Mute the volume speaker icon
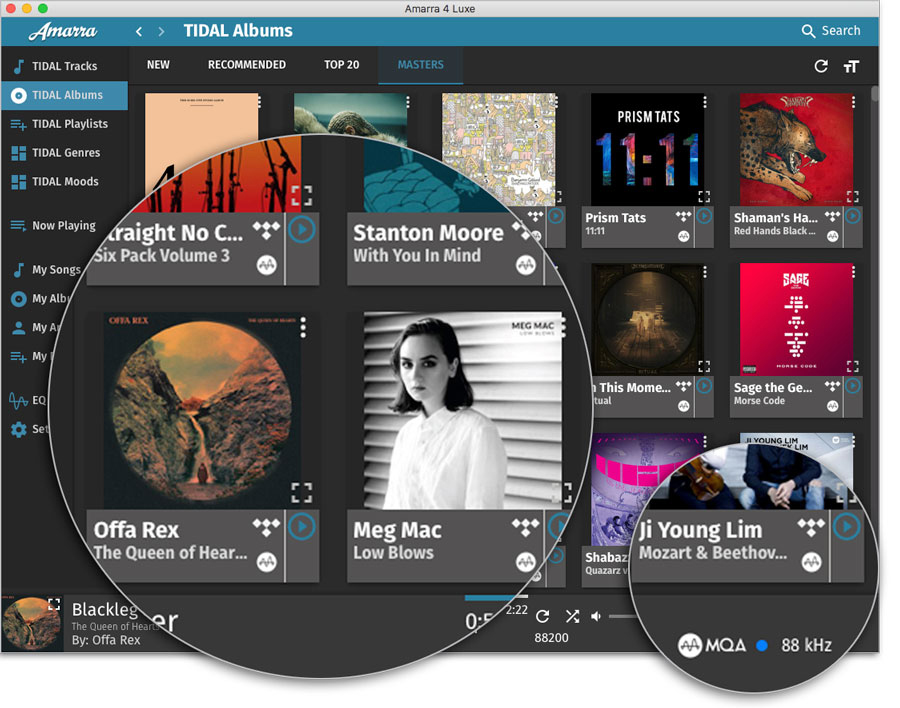The image size is (900, 708). tap(596, 616)
